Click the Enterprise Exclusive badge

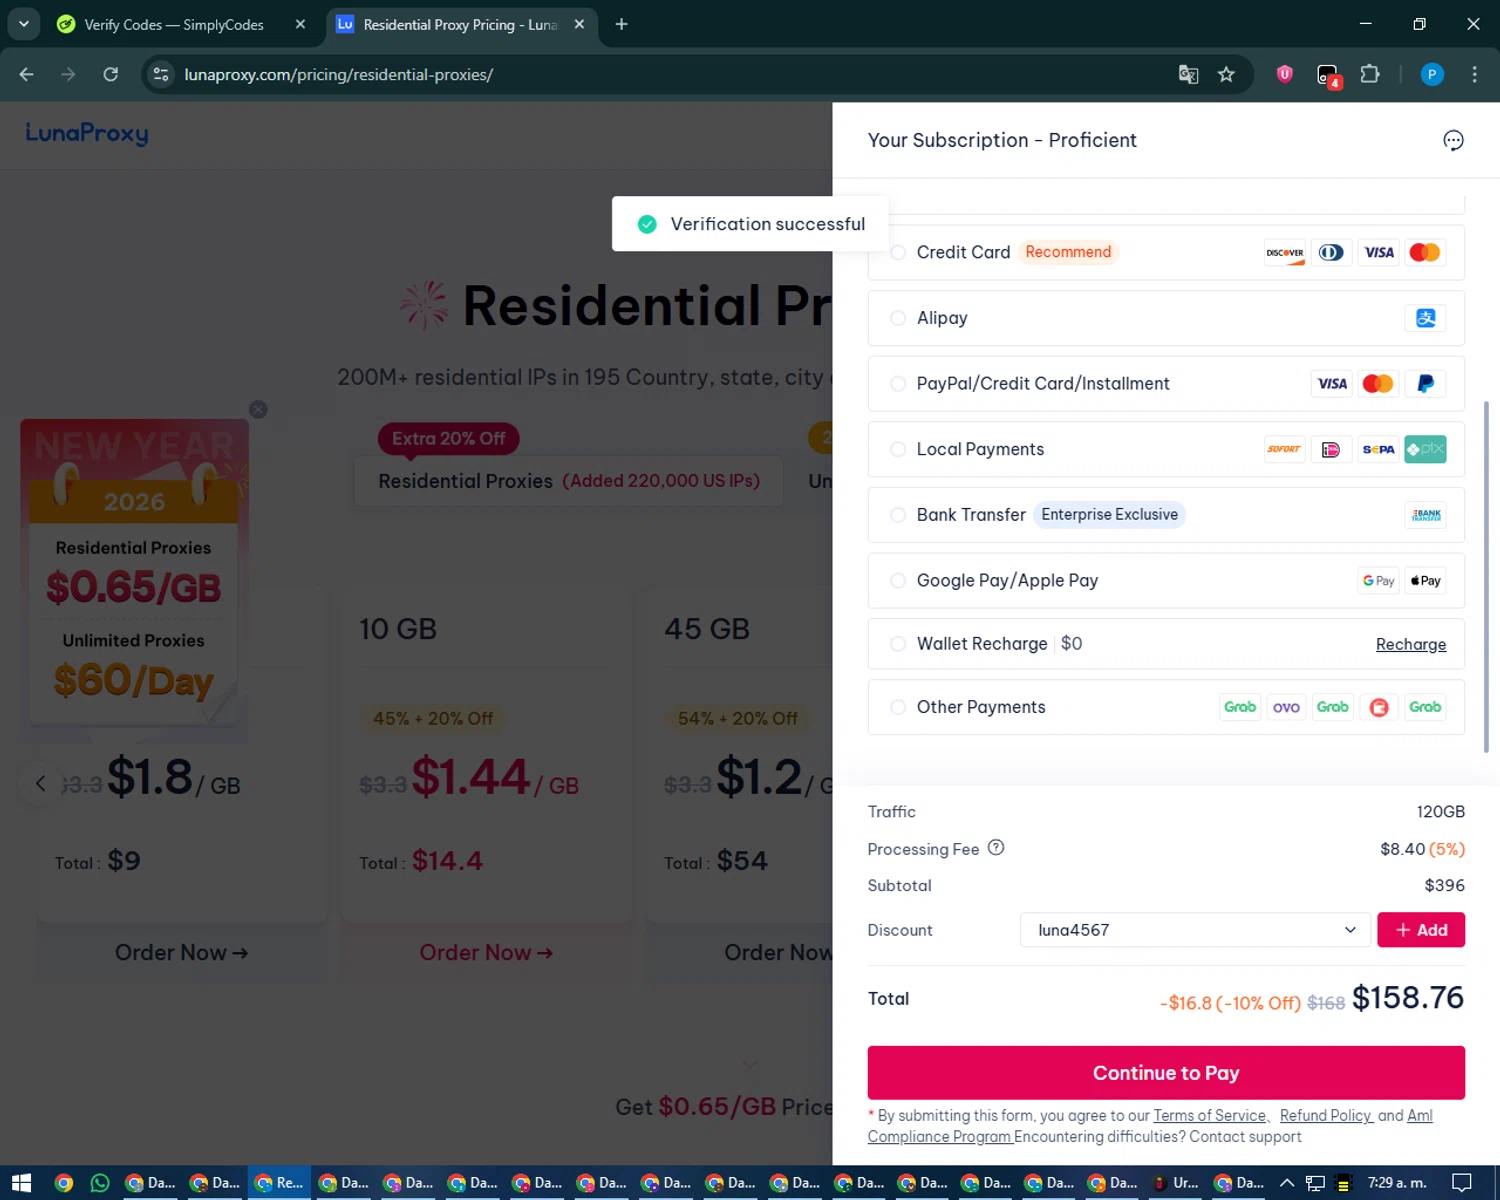coord(1109,515)
